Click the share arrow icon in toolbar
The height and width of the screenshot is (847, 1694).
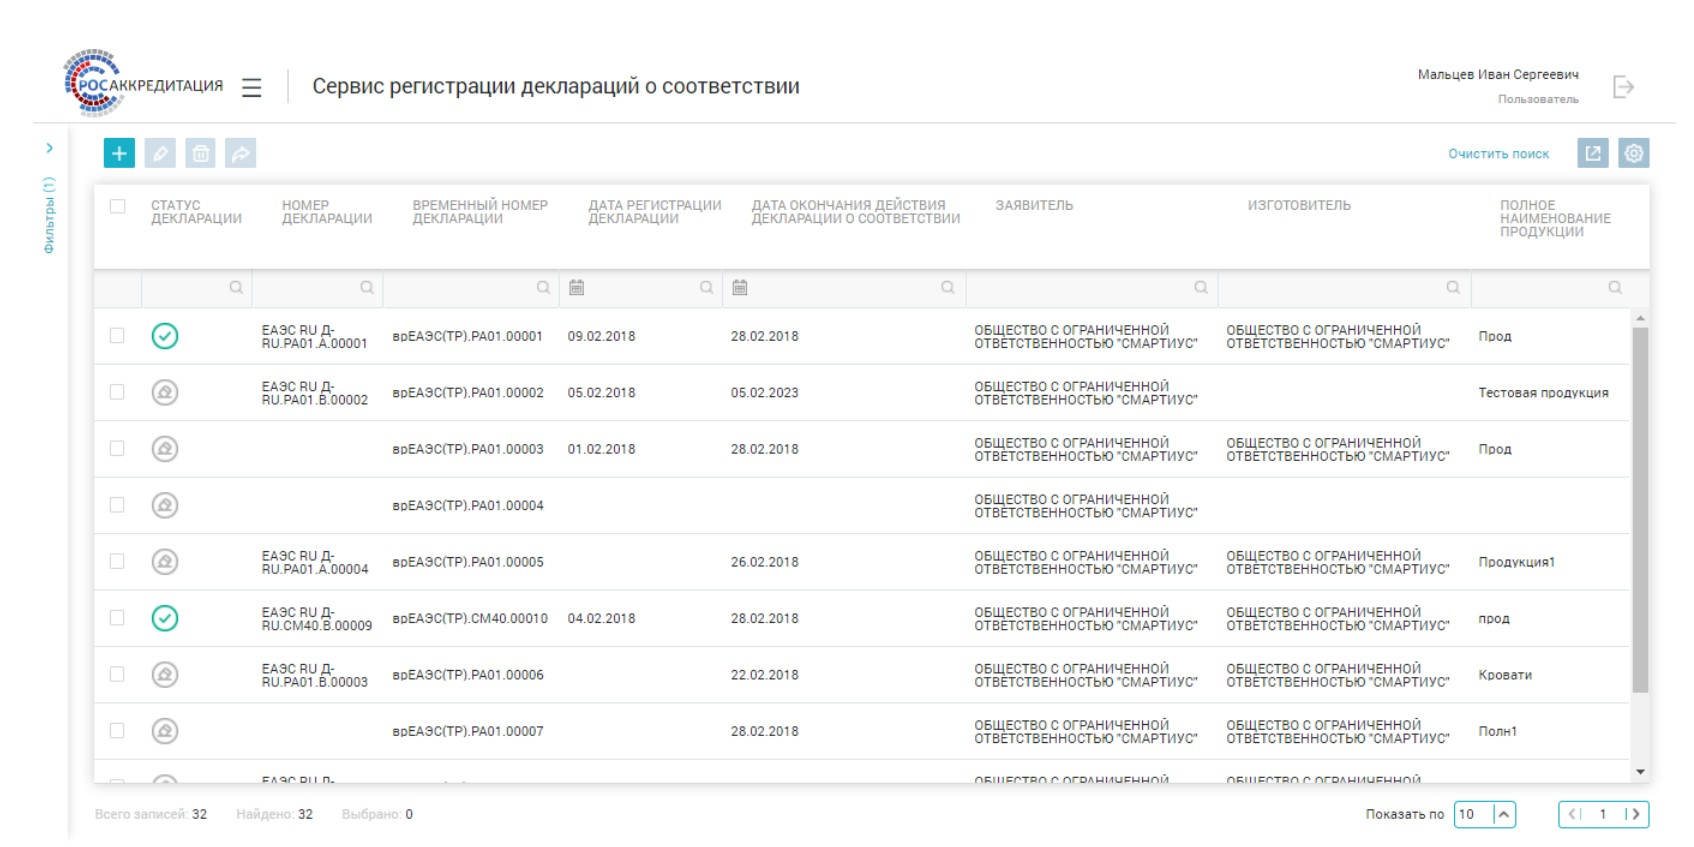coord(241,153)
